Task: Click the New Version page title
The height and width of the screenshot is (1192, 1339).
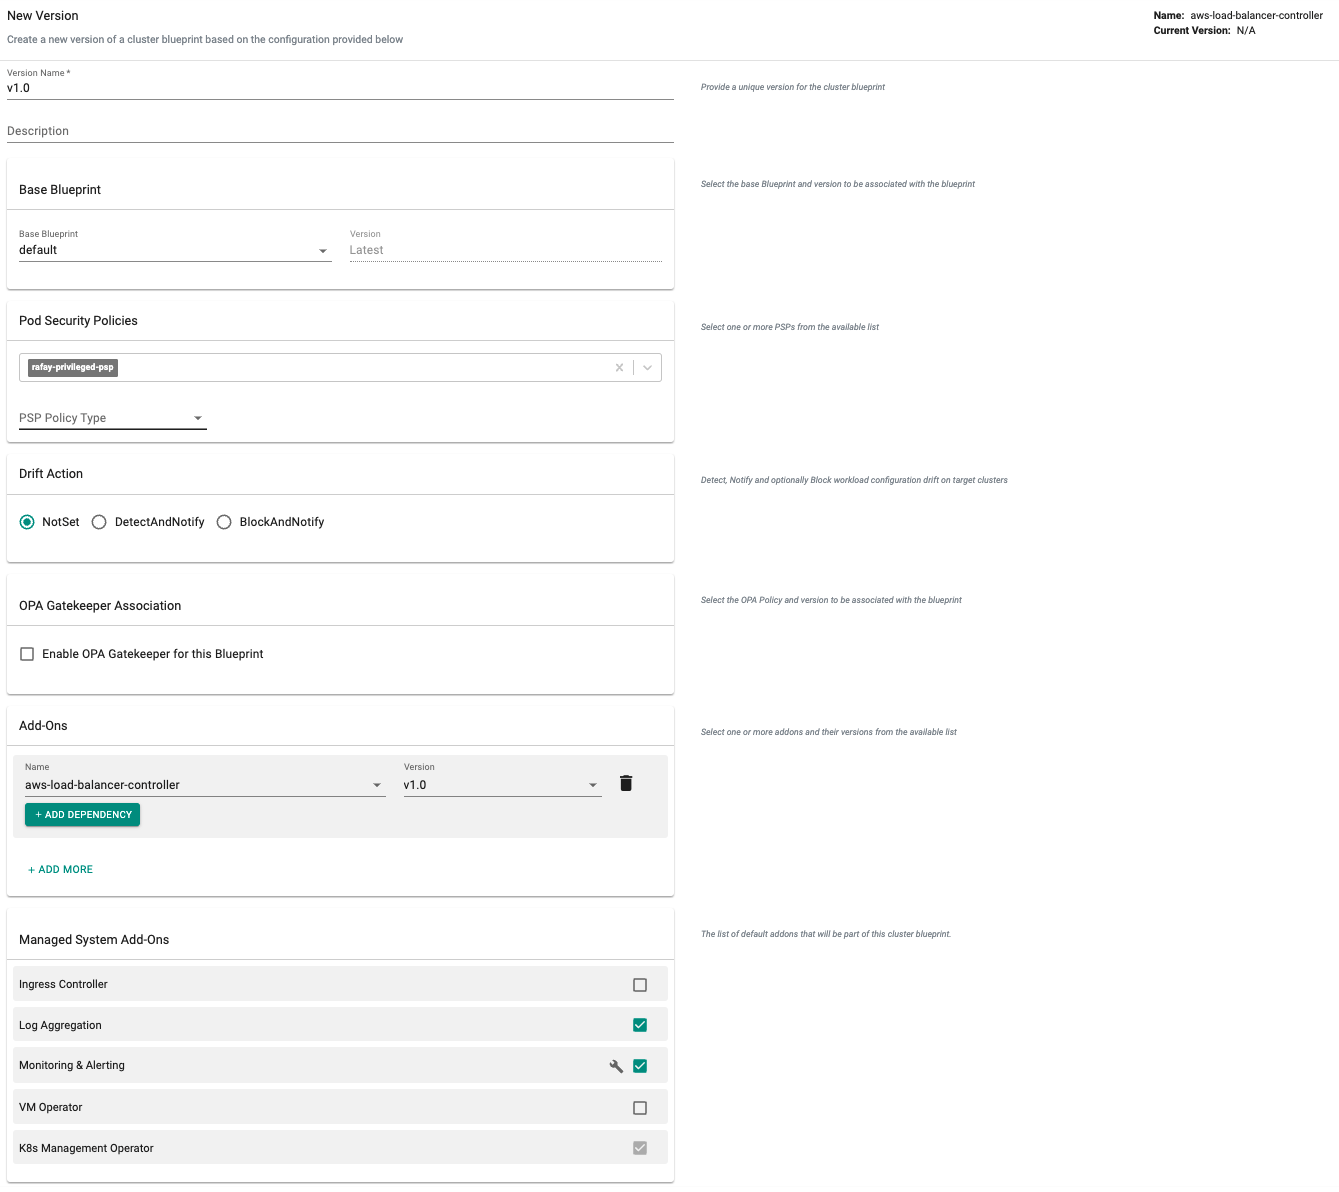Action: [43, 16]
